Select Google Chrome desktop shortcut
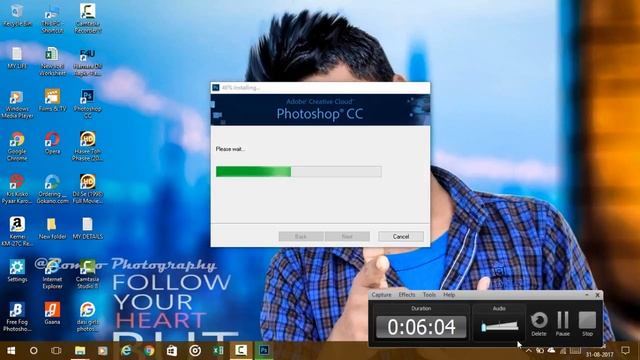The image size is (640, 360). click(17, 146)
